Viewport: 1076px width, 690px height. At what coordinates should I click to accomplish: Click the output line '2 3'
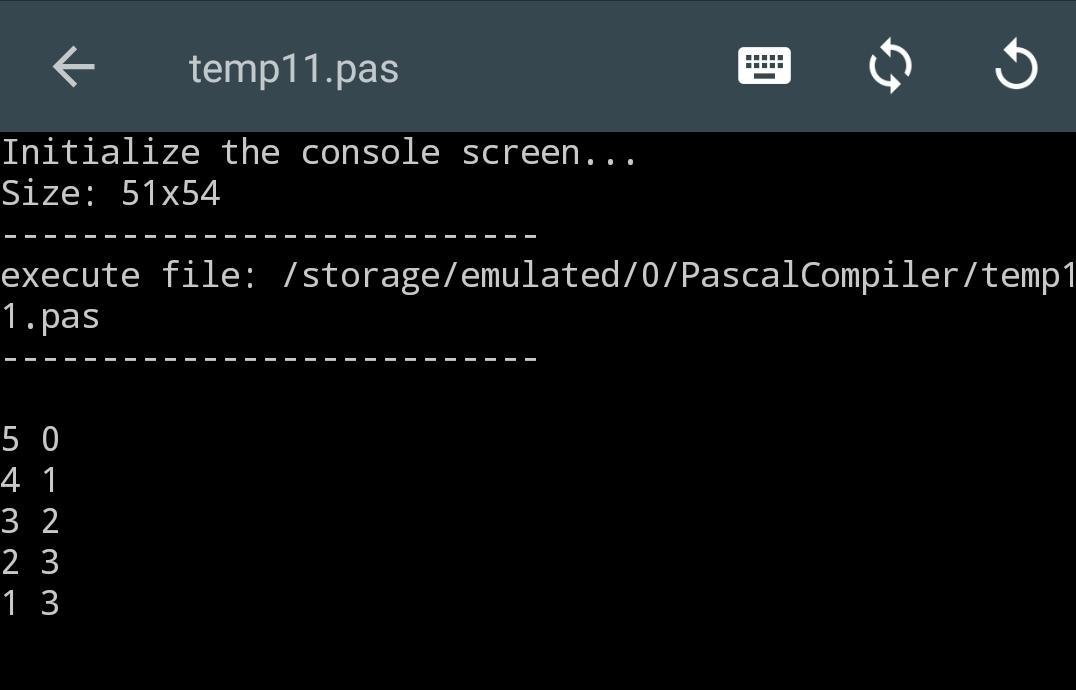[x=31, y=563]
